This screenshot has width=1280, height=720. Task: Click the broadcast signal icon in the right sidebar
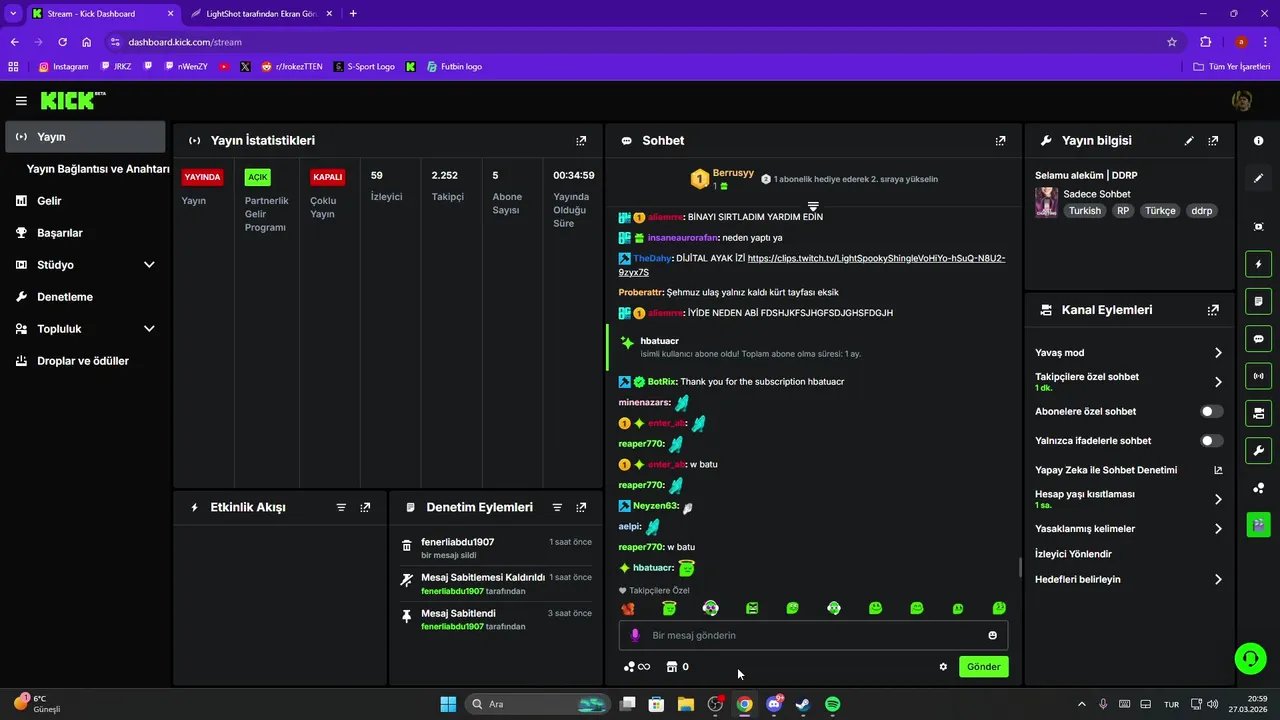pos(1258,376)
